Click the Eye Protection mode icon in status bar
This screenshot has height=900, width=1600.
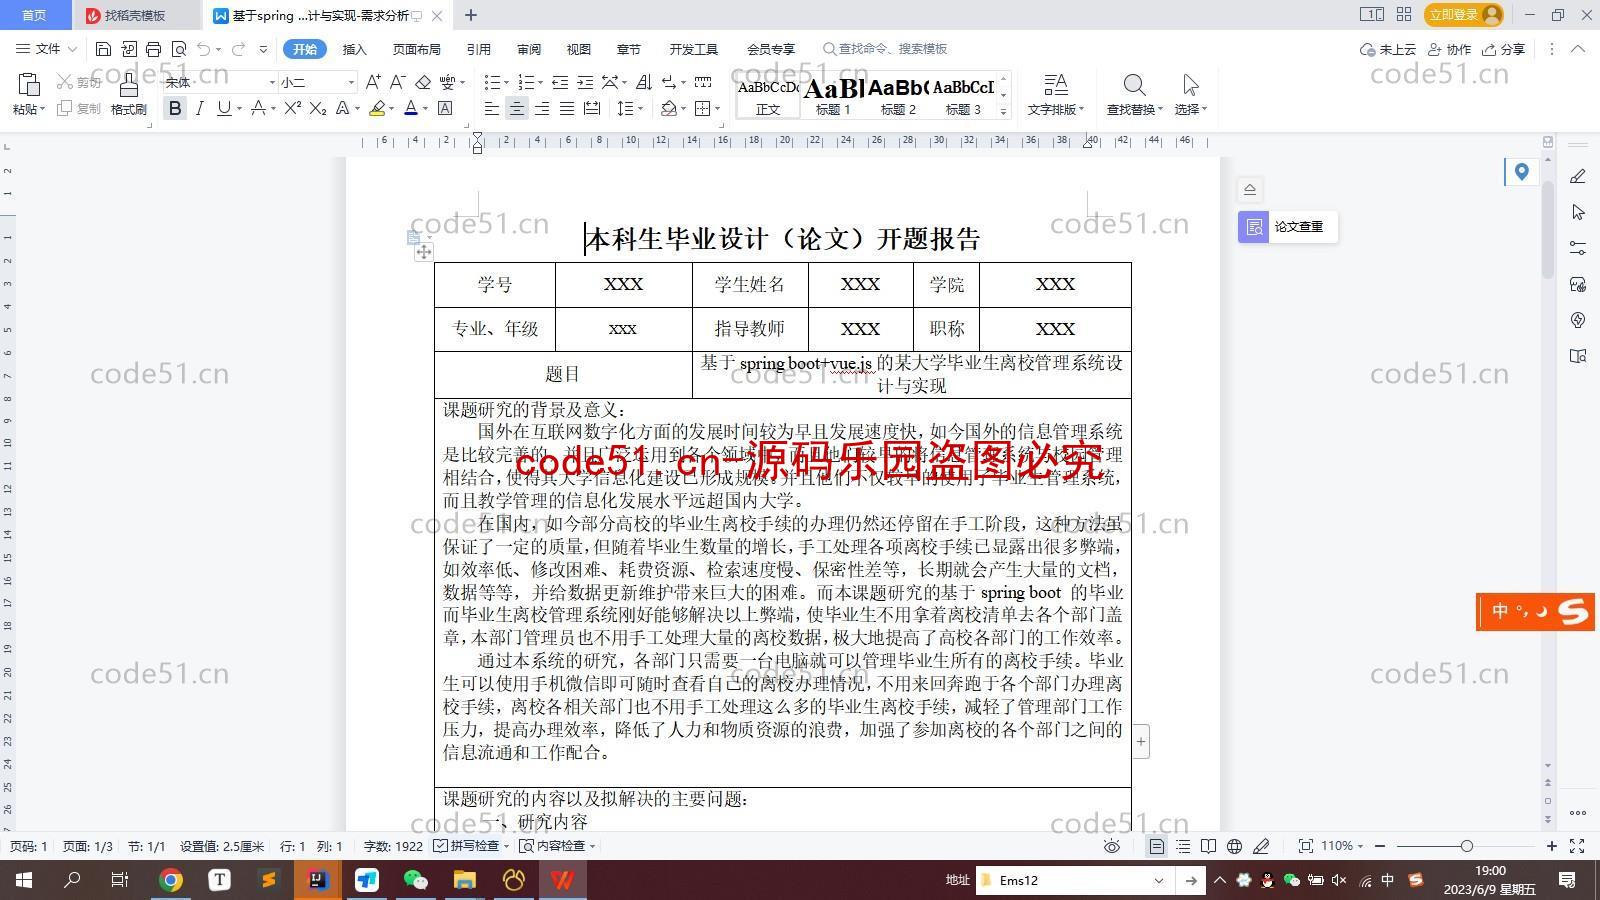[1111, 846]
